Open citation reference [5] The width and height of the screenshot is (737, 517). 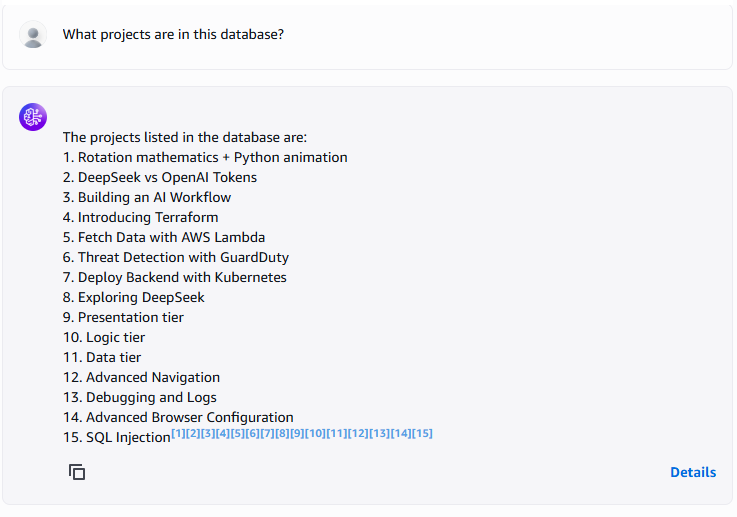[238, 433]
